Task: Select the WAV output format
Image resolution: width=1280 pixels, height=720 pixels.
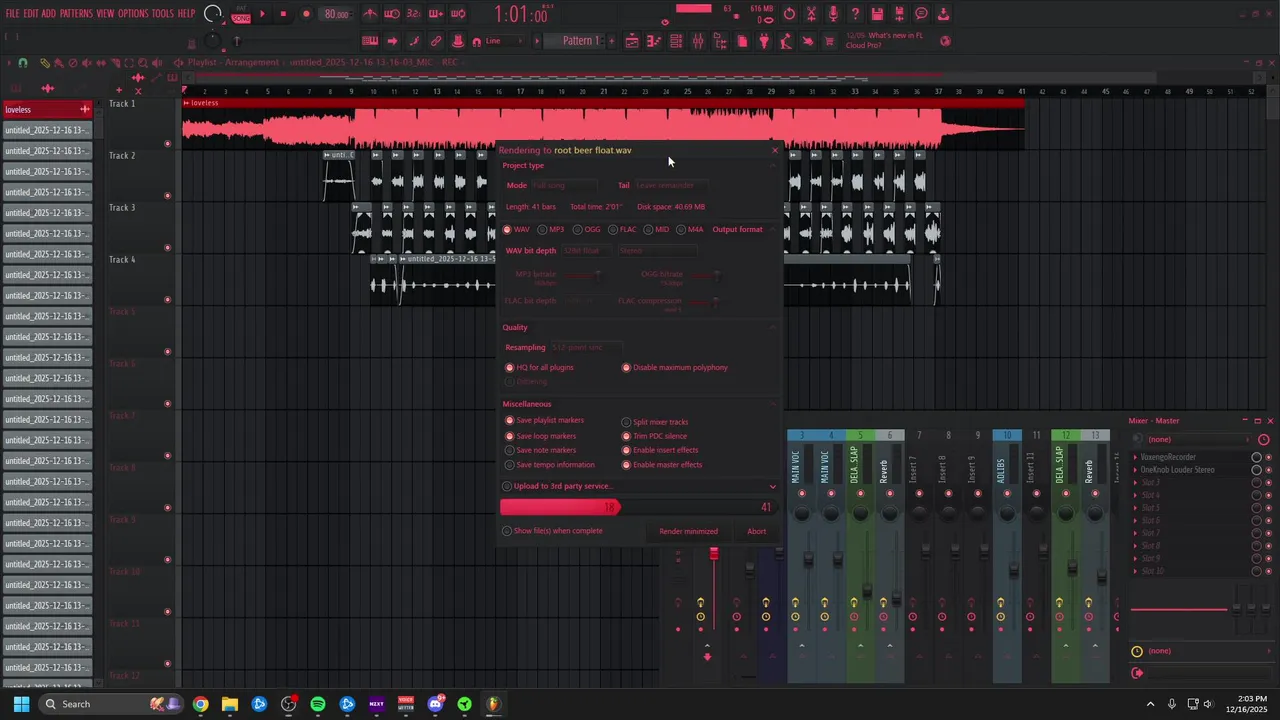Action: click(516, 230)
